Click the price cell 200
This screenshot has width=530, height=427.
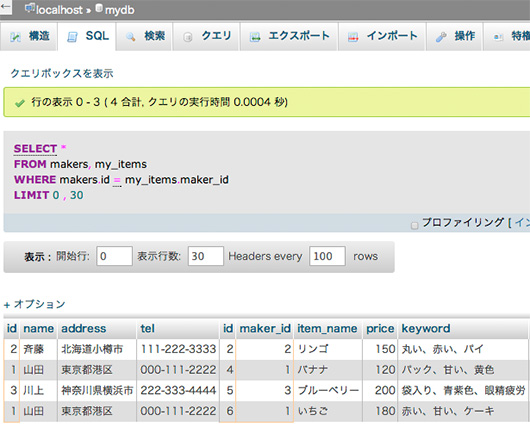click(x=380, y=390)
